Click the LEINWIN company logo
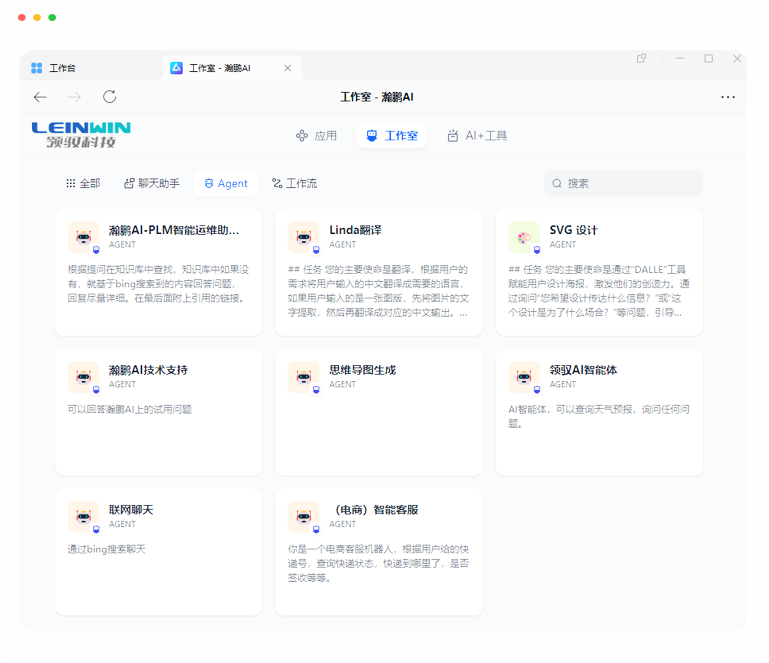The image size is (769, 663). 81,134
